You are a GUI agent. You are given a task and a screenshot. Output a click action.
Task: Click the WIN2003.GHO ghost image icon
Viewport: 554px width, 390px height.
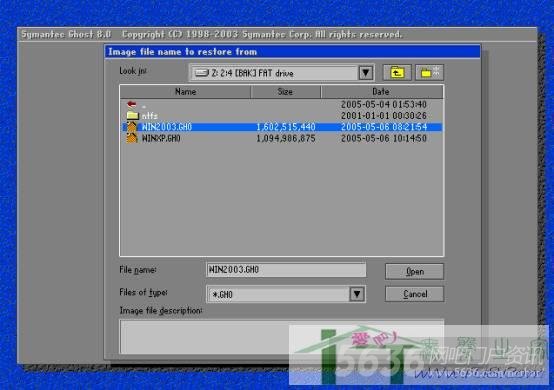(132, 127)
